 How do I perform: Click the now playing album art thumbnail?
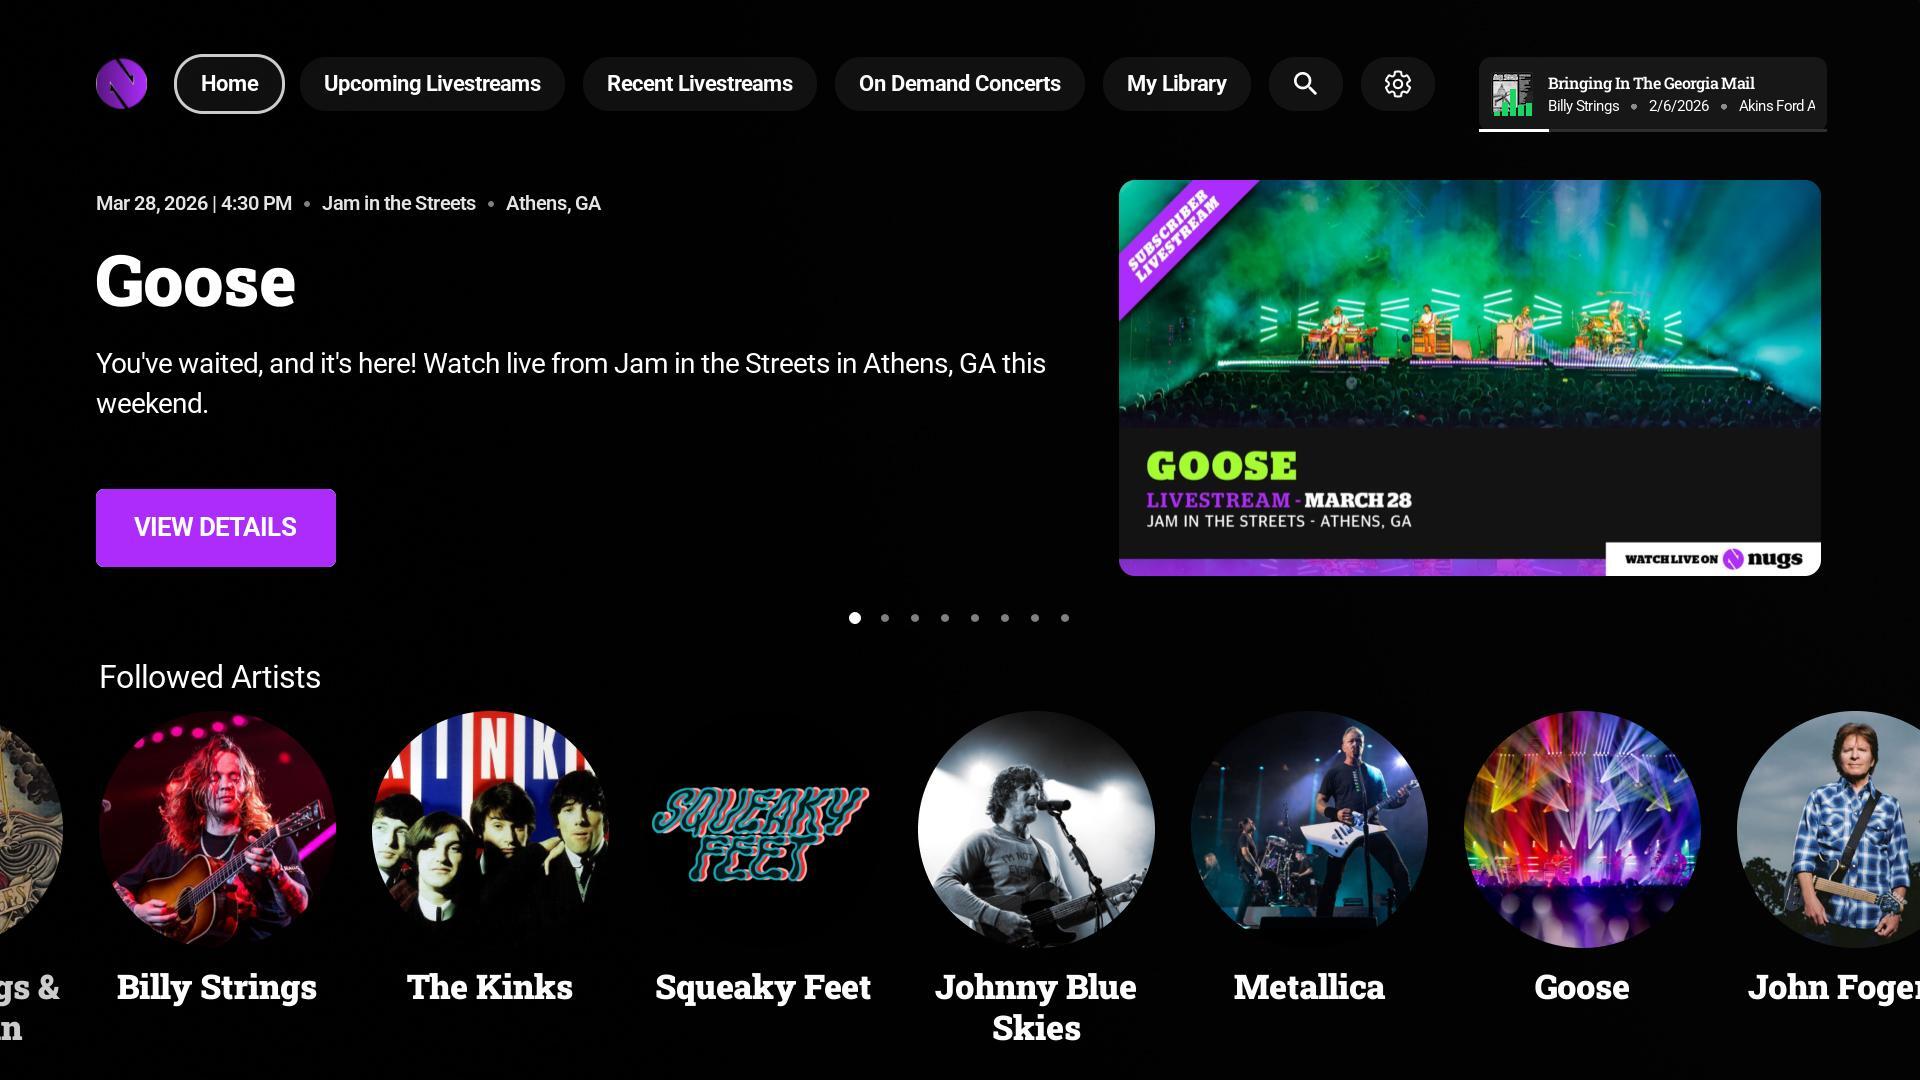coord(1512,94)
